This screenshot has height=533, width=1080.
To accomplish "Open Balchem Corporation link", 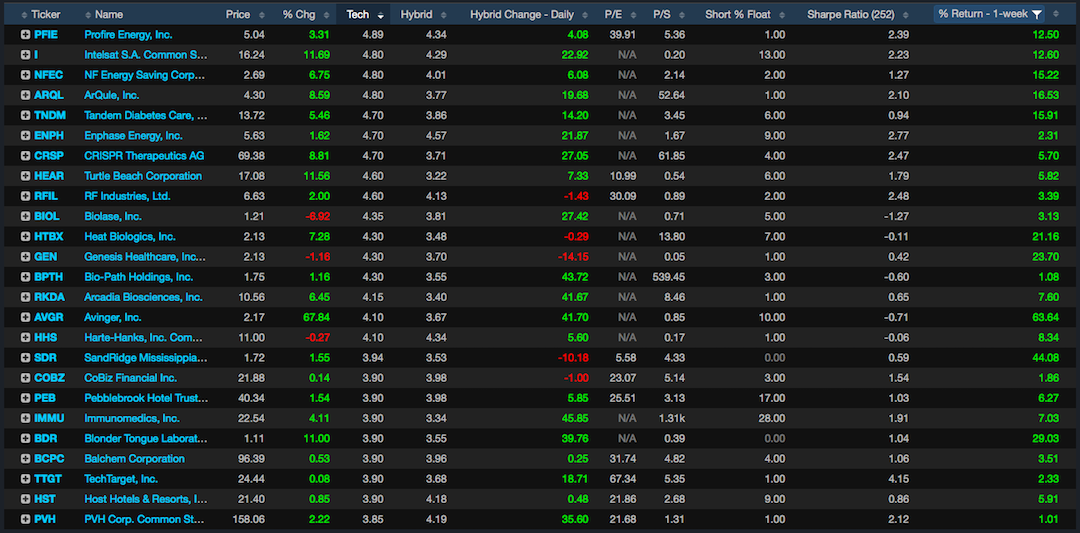I will click(134, 459).
